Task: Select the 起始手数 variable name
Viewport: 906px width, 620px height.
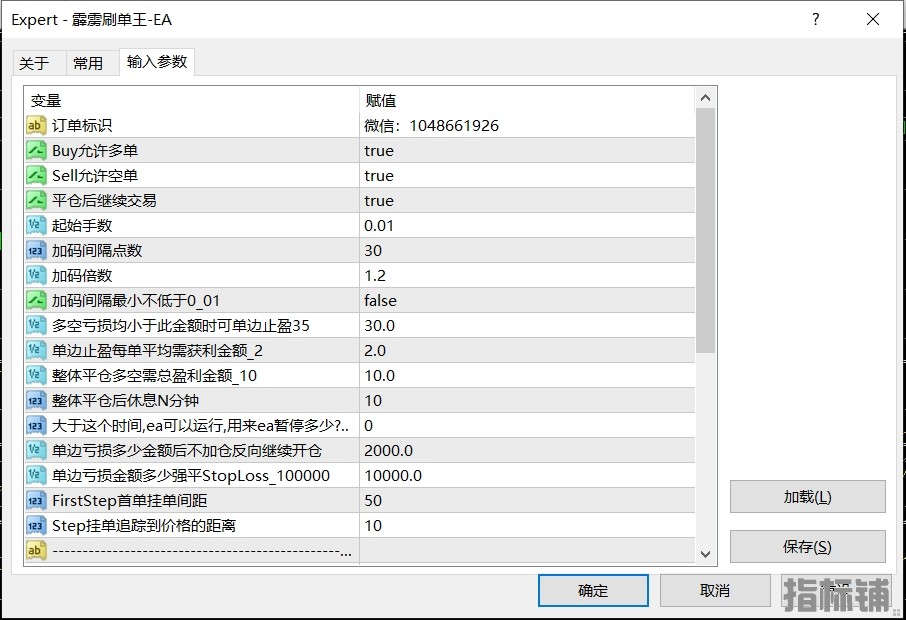Action: click(x=82, y=225)
